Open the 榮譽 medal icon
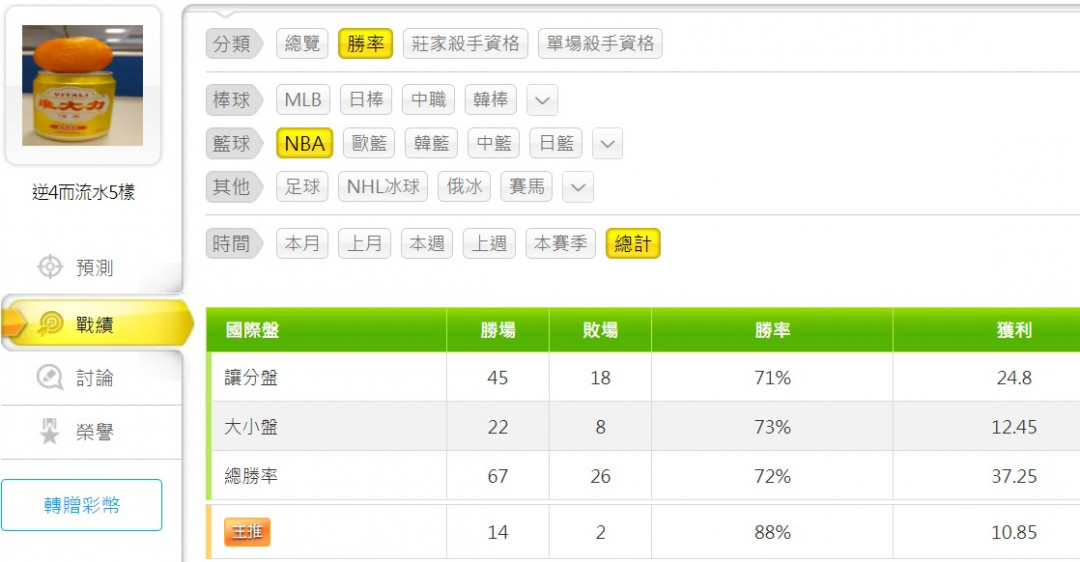 tap(50, 431)
